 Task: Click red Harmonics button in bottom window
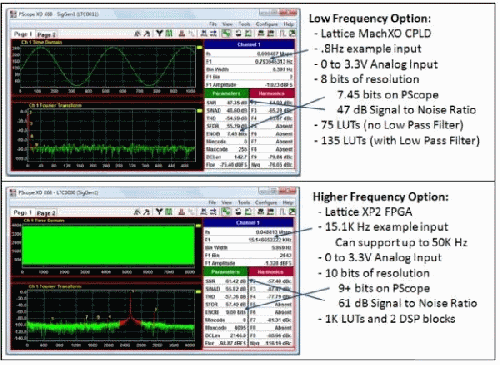271,272
